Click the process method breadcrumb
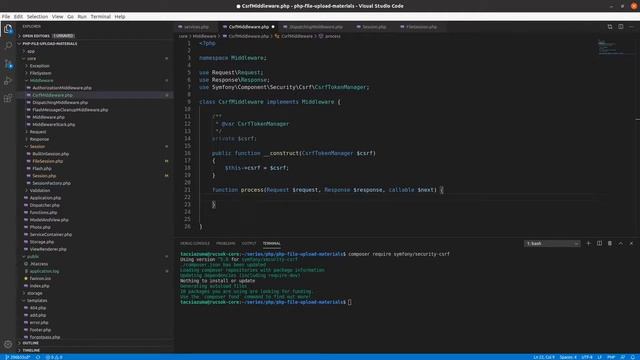 332,36
